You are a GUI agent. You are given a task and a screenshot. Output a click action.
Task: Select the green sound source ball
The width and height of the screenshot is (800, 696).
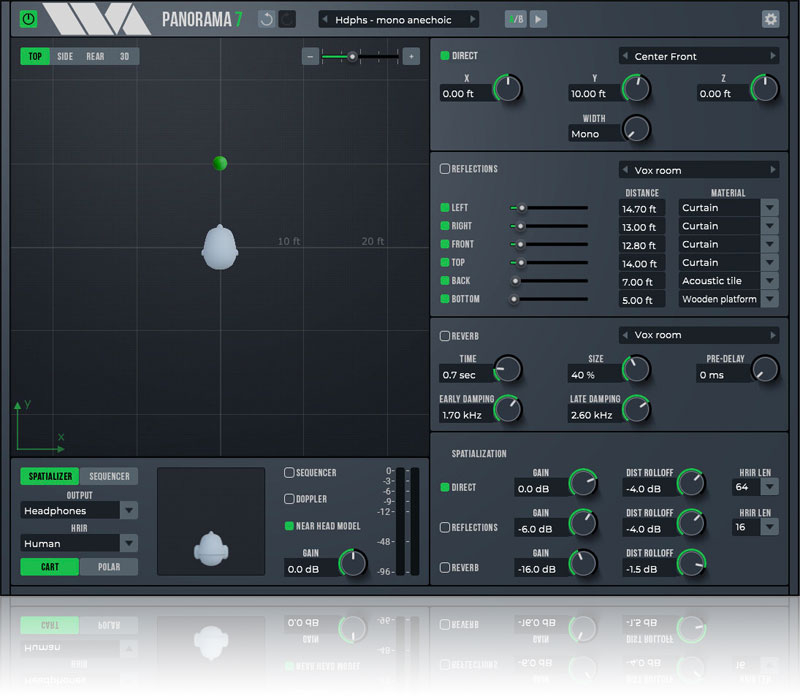coord(220,163)
